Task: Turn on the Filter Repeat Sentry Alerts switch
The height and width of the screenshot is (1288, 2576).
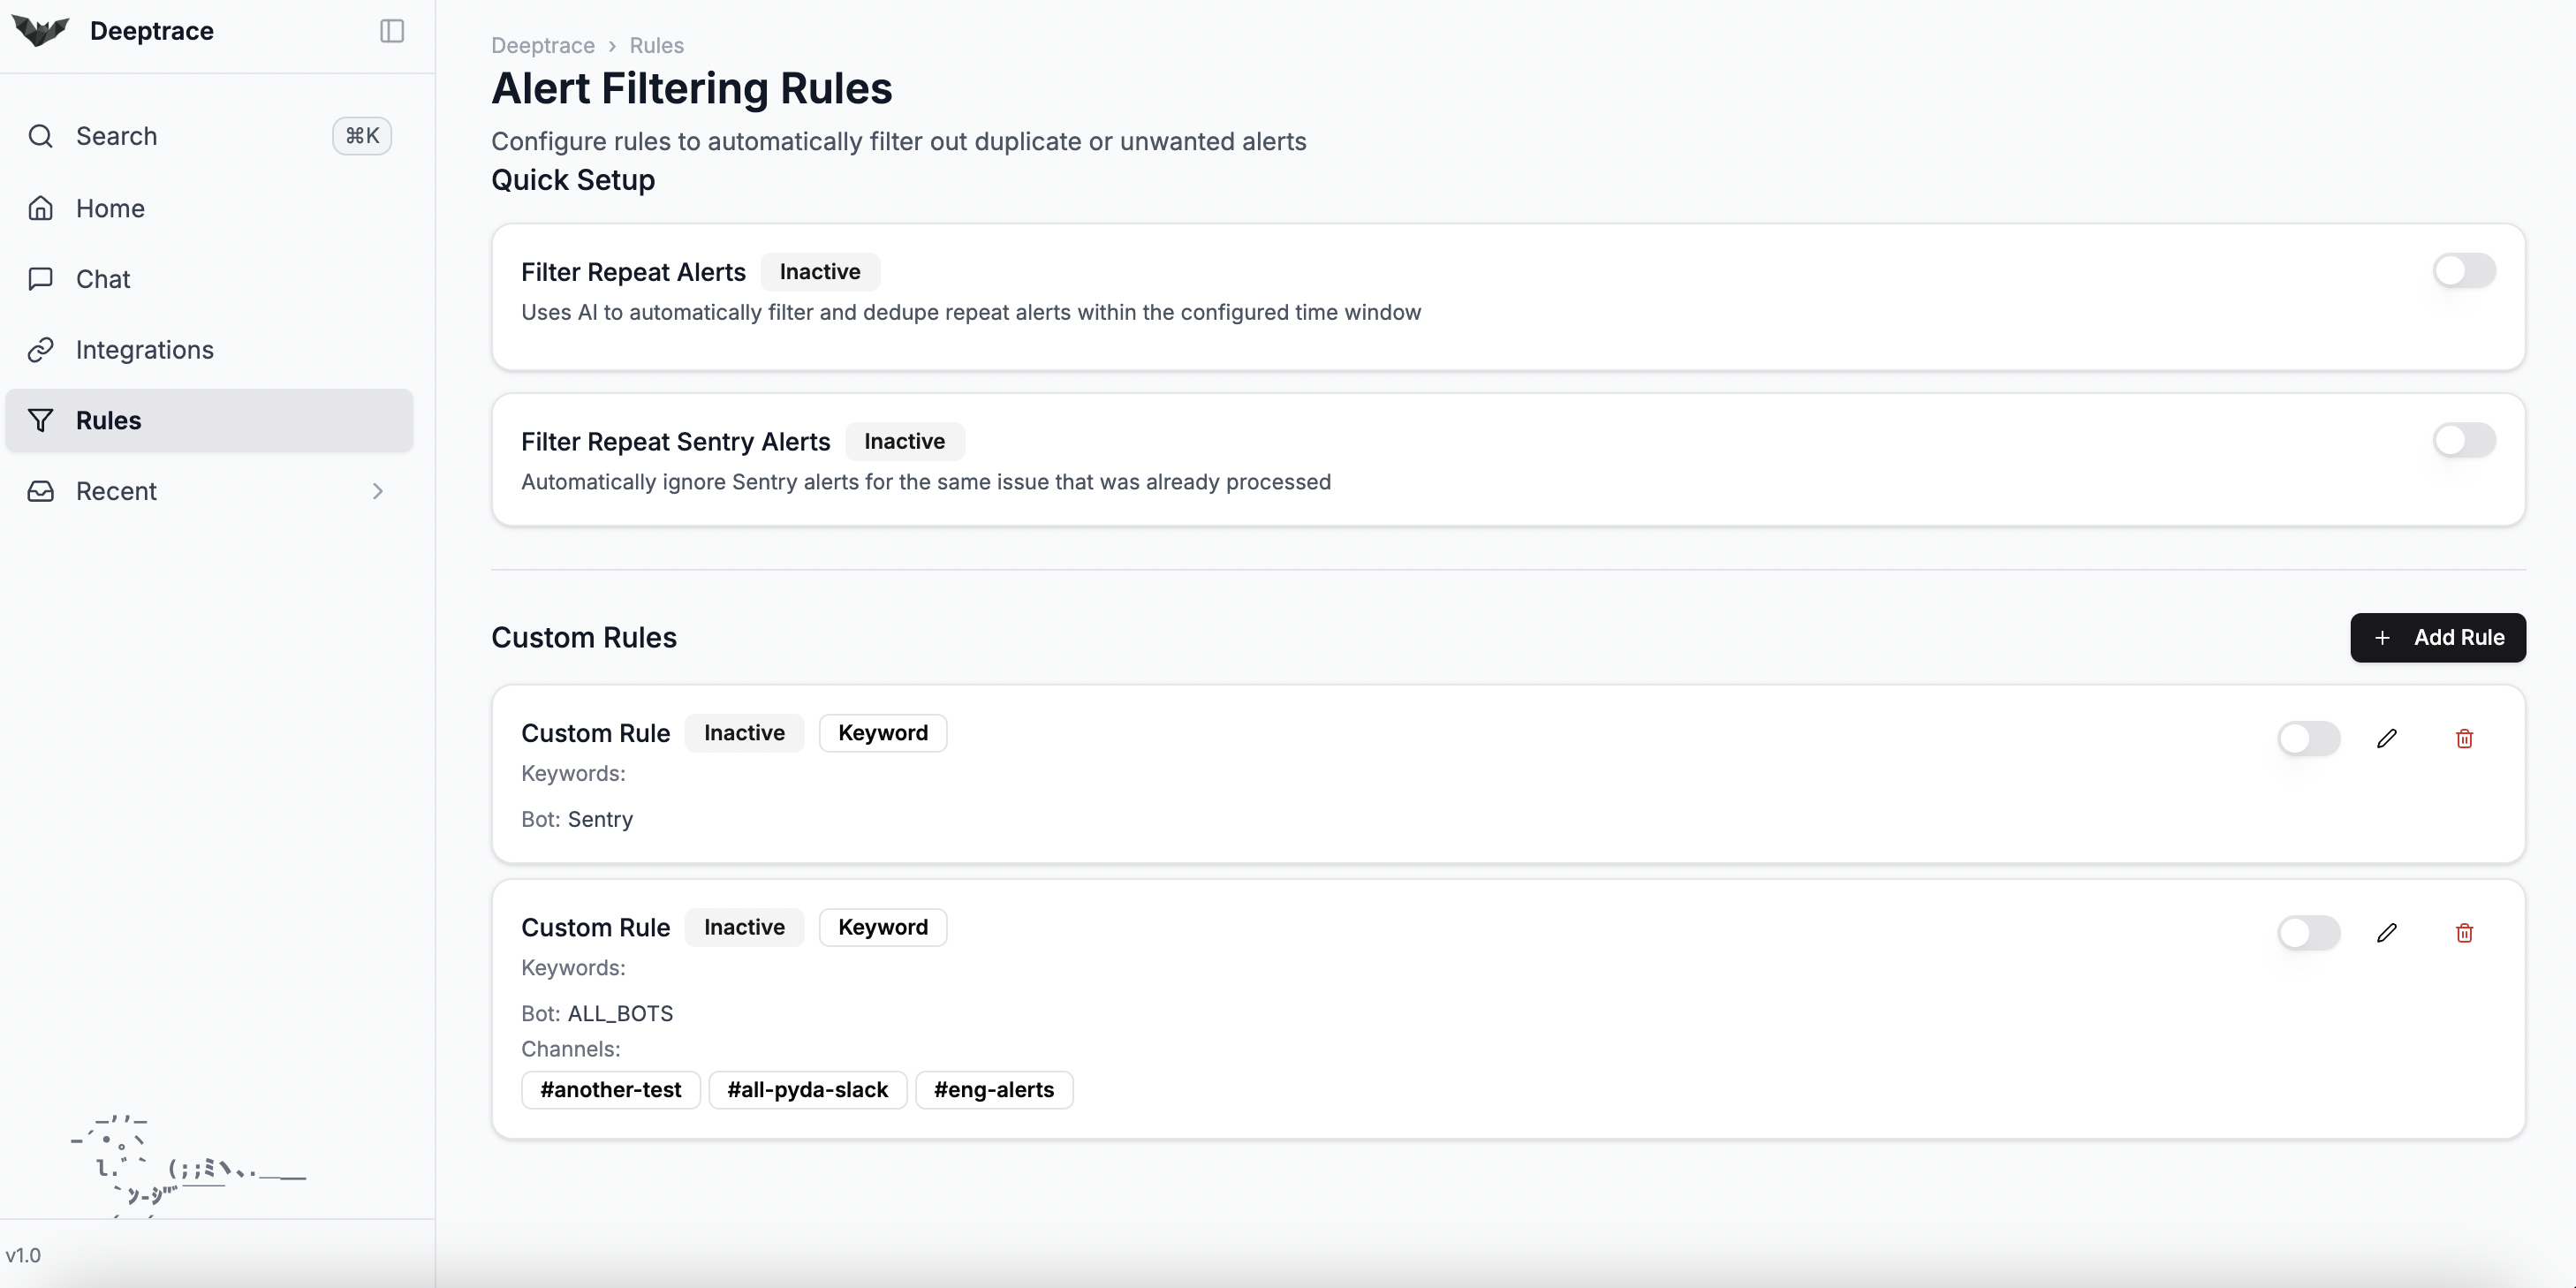Action: [2464, 440]
